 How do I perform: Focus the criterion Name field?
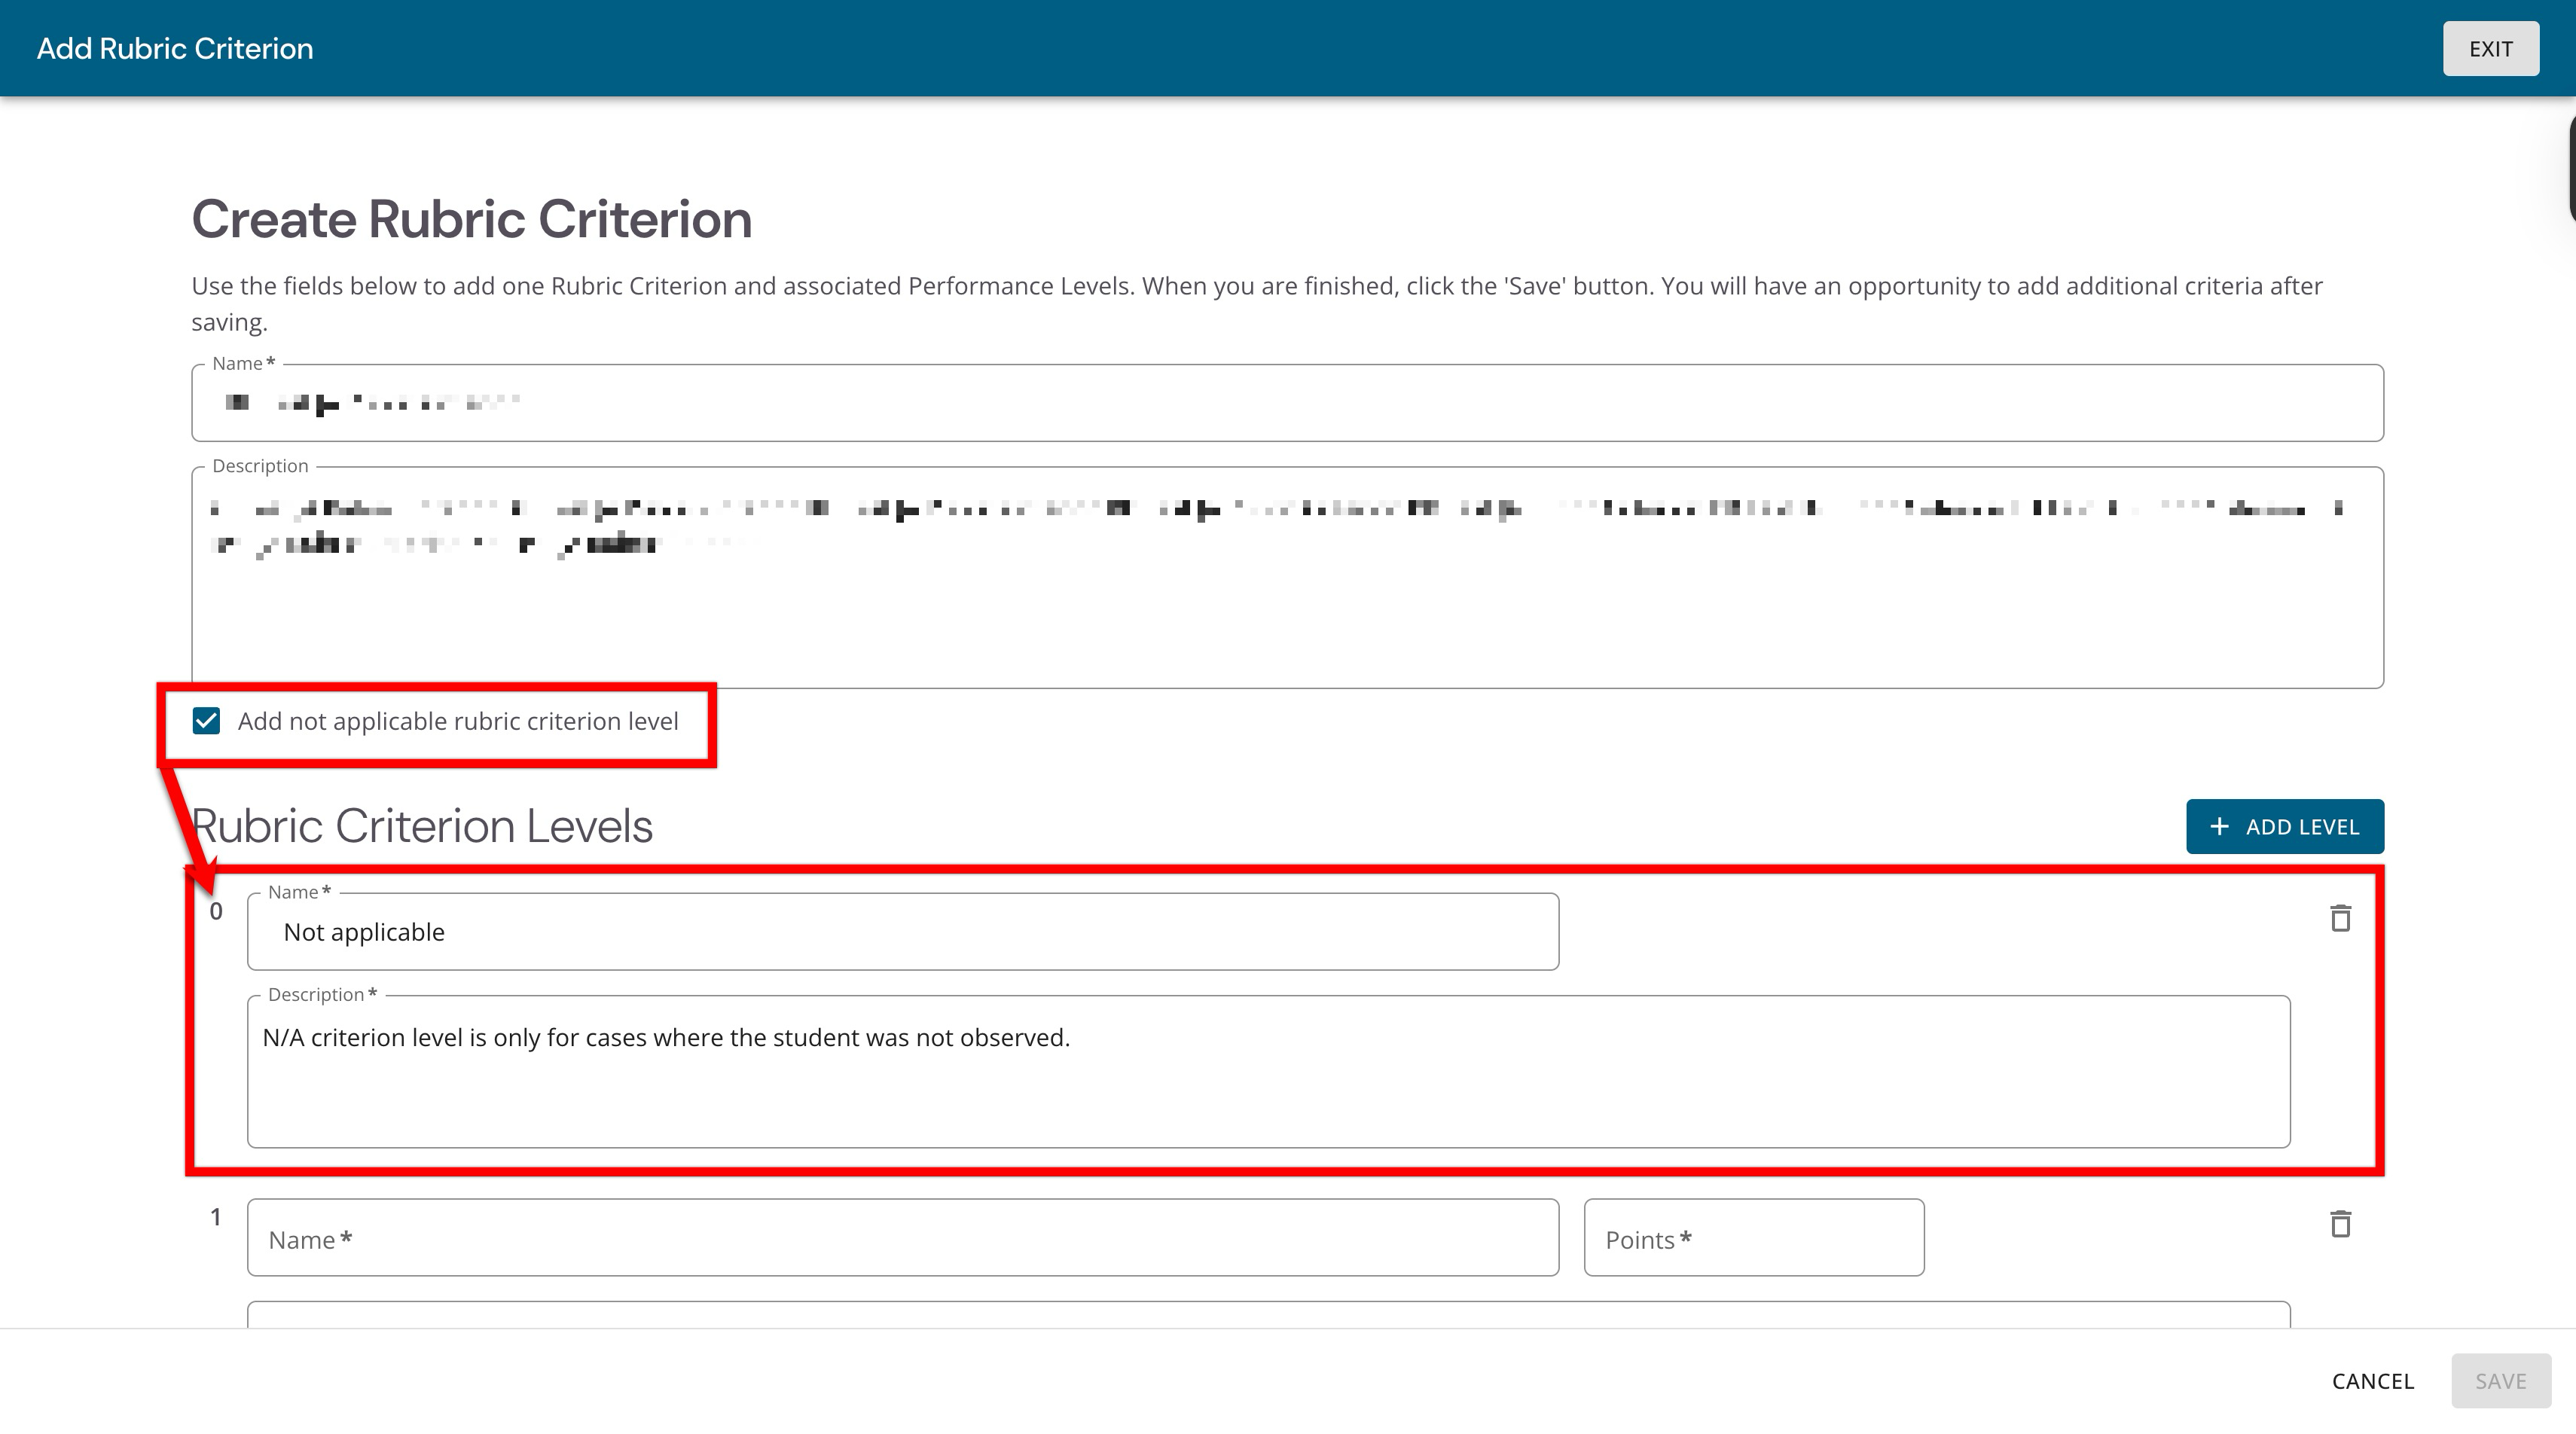tap(1287, 403)
